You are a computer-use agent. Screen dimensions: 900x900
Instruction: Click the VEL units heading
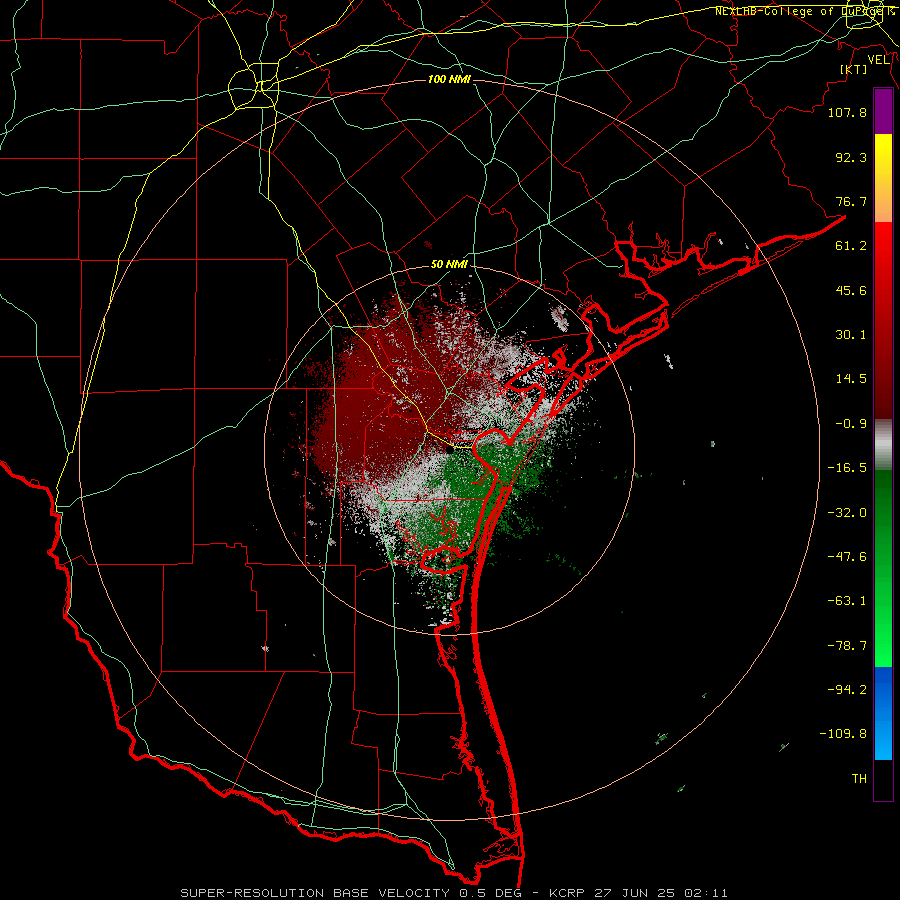878,60
